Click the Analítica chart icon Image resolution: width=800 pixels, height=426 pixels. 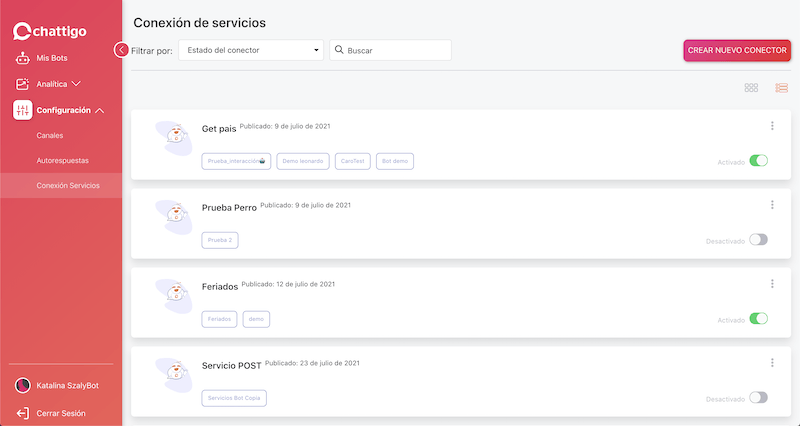pos(22,84)
